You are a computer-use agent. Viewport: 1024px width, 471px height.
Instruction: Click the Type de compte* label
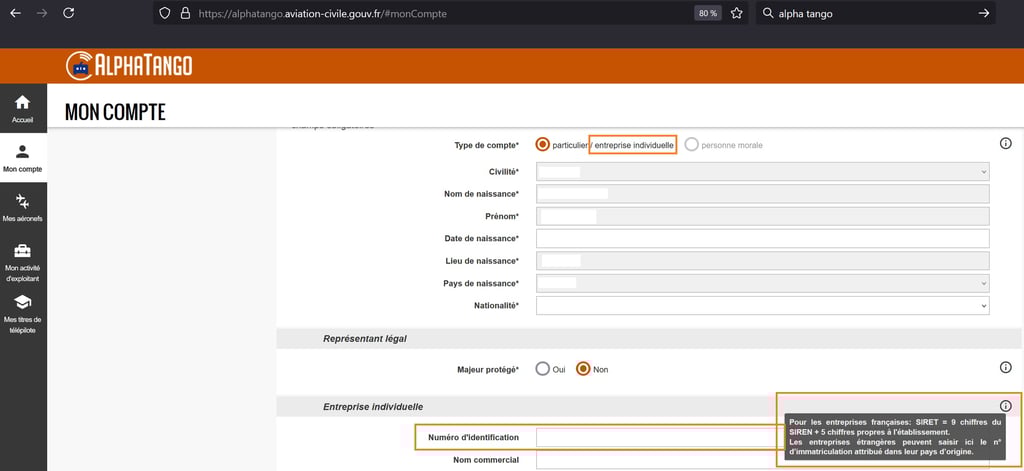[x=487, y=145]
